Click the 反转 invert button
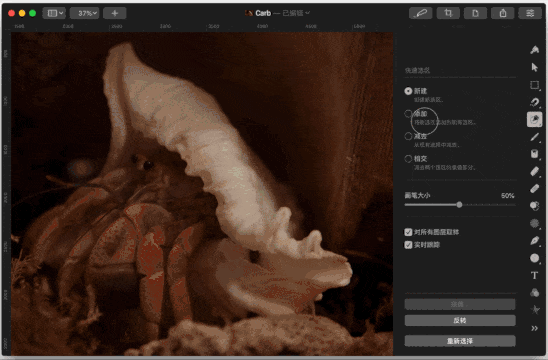The image size is (548, 360). [x=460, y=321]
